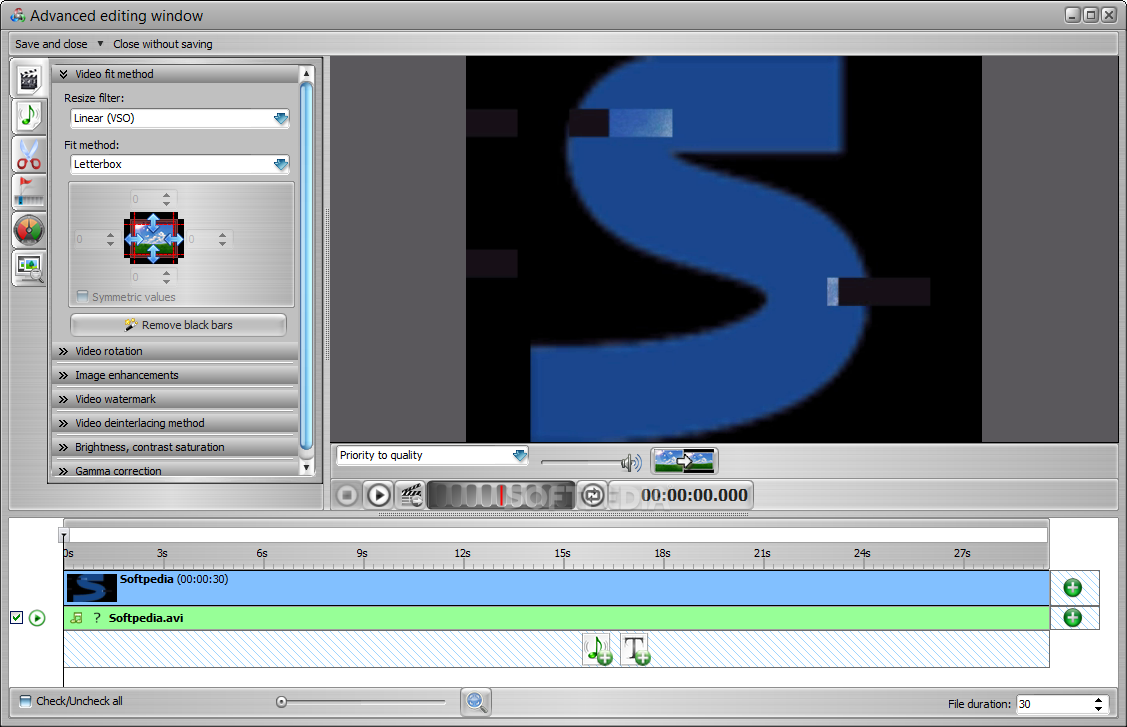The width and height of the screenshot is (1127, 727).
Task: Adjust the timeline zoom slider
Action: (x=362, y=702)
